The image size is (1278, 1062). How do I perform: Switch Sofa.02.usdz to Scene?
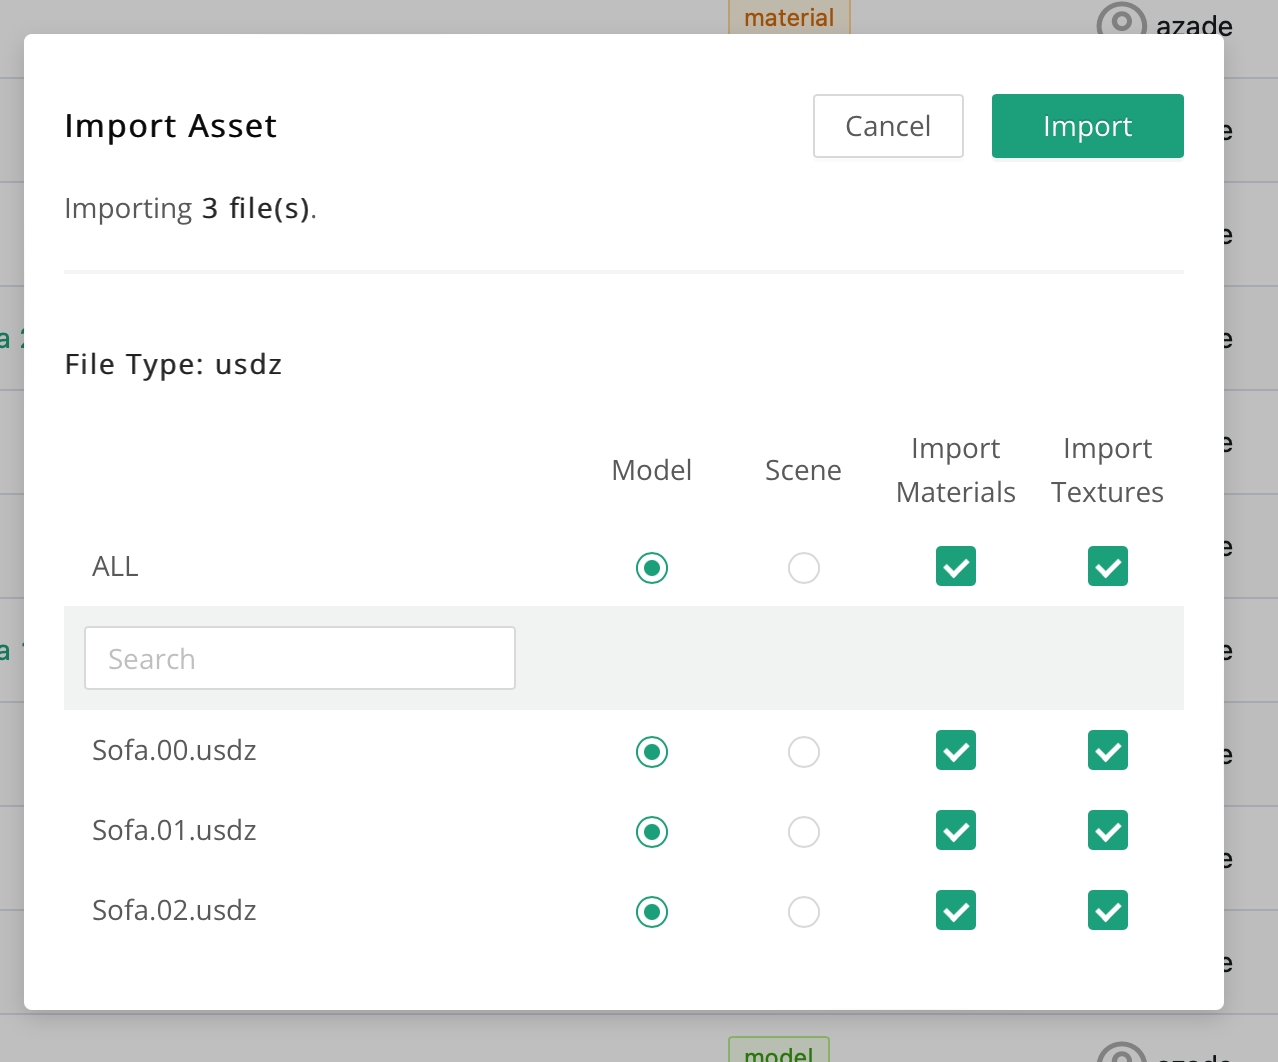(x=804, y=912)
